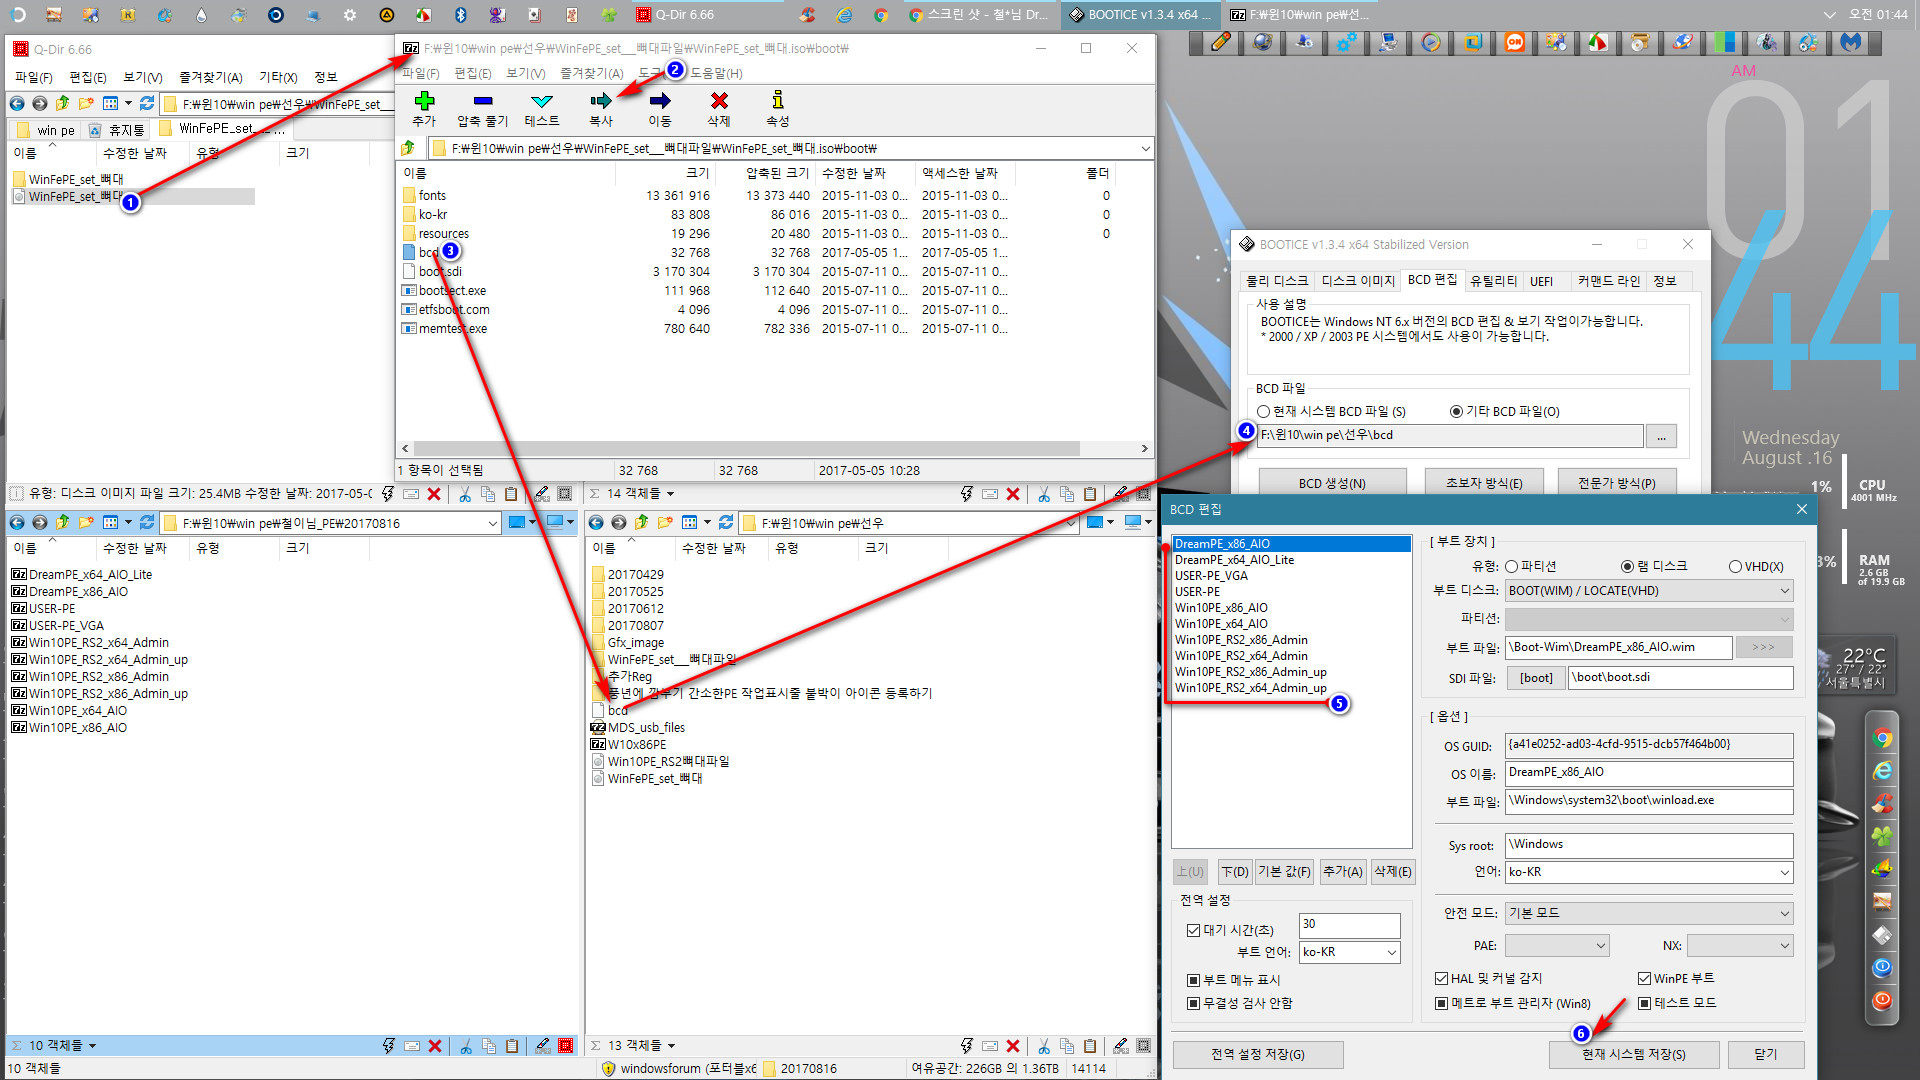Open 부트 언어 ko-KR dropdown in global settings
The height and width of the screenshot is (1080, 1920).
[x=1349, y=952]
